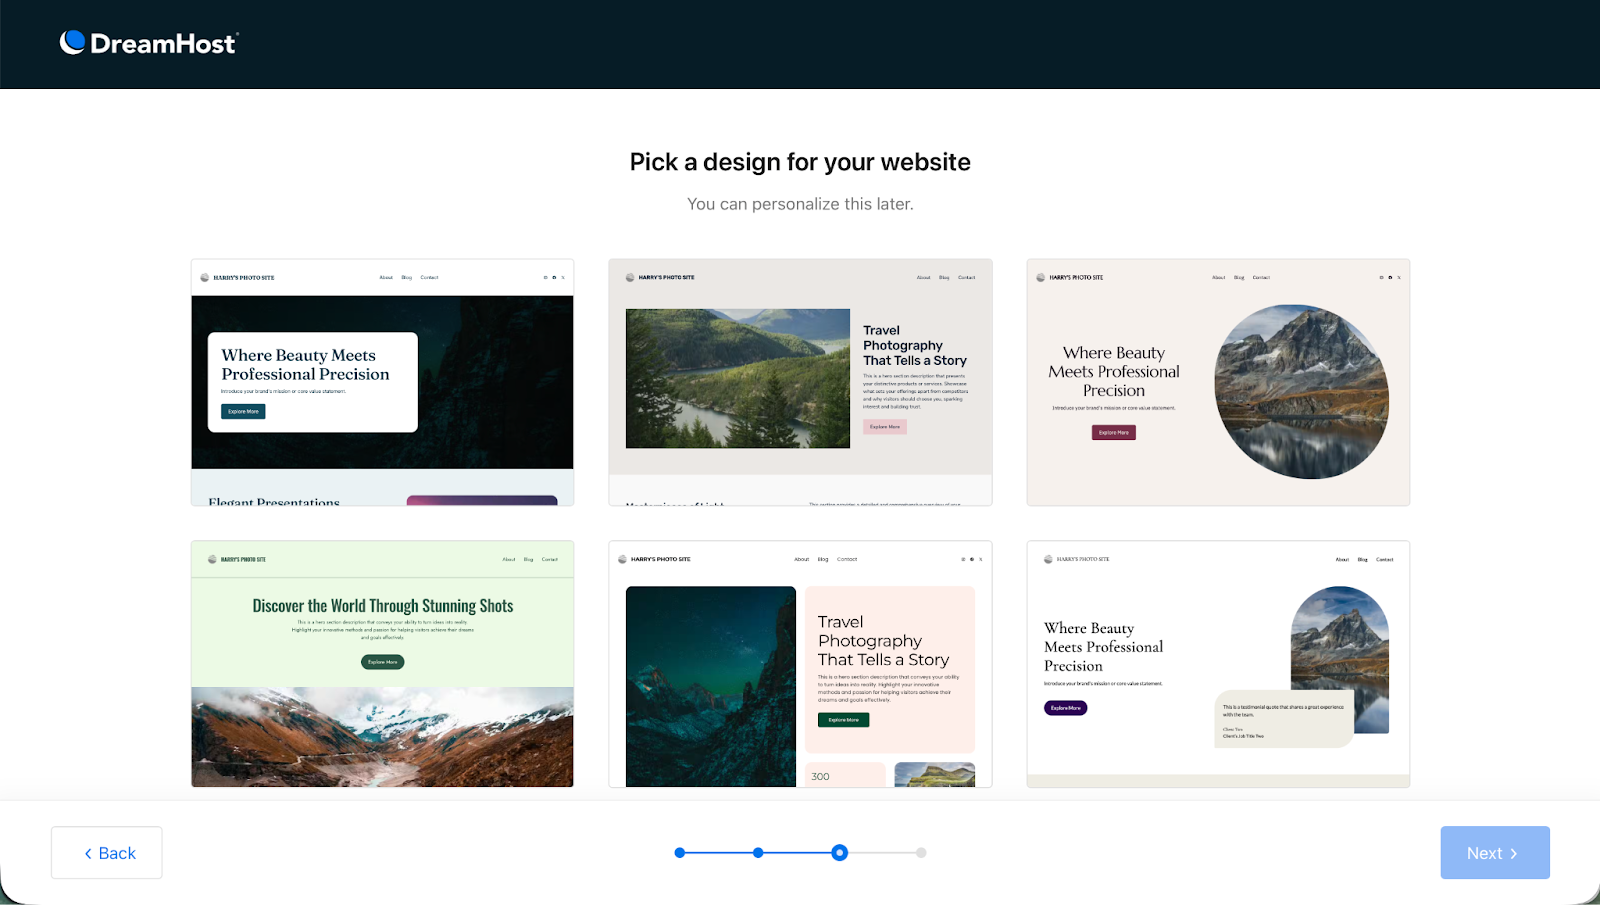This screenshot has width=1600, height=905.
Task: Click the Next button
Action: coord(1494,852)
